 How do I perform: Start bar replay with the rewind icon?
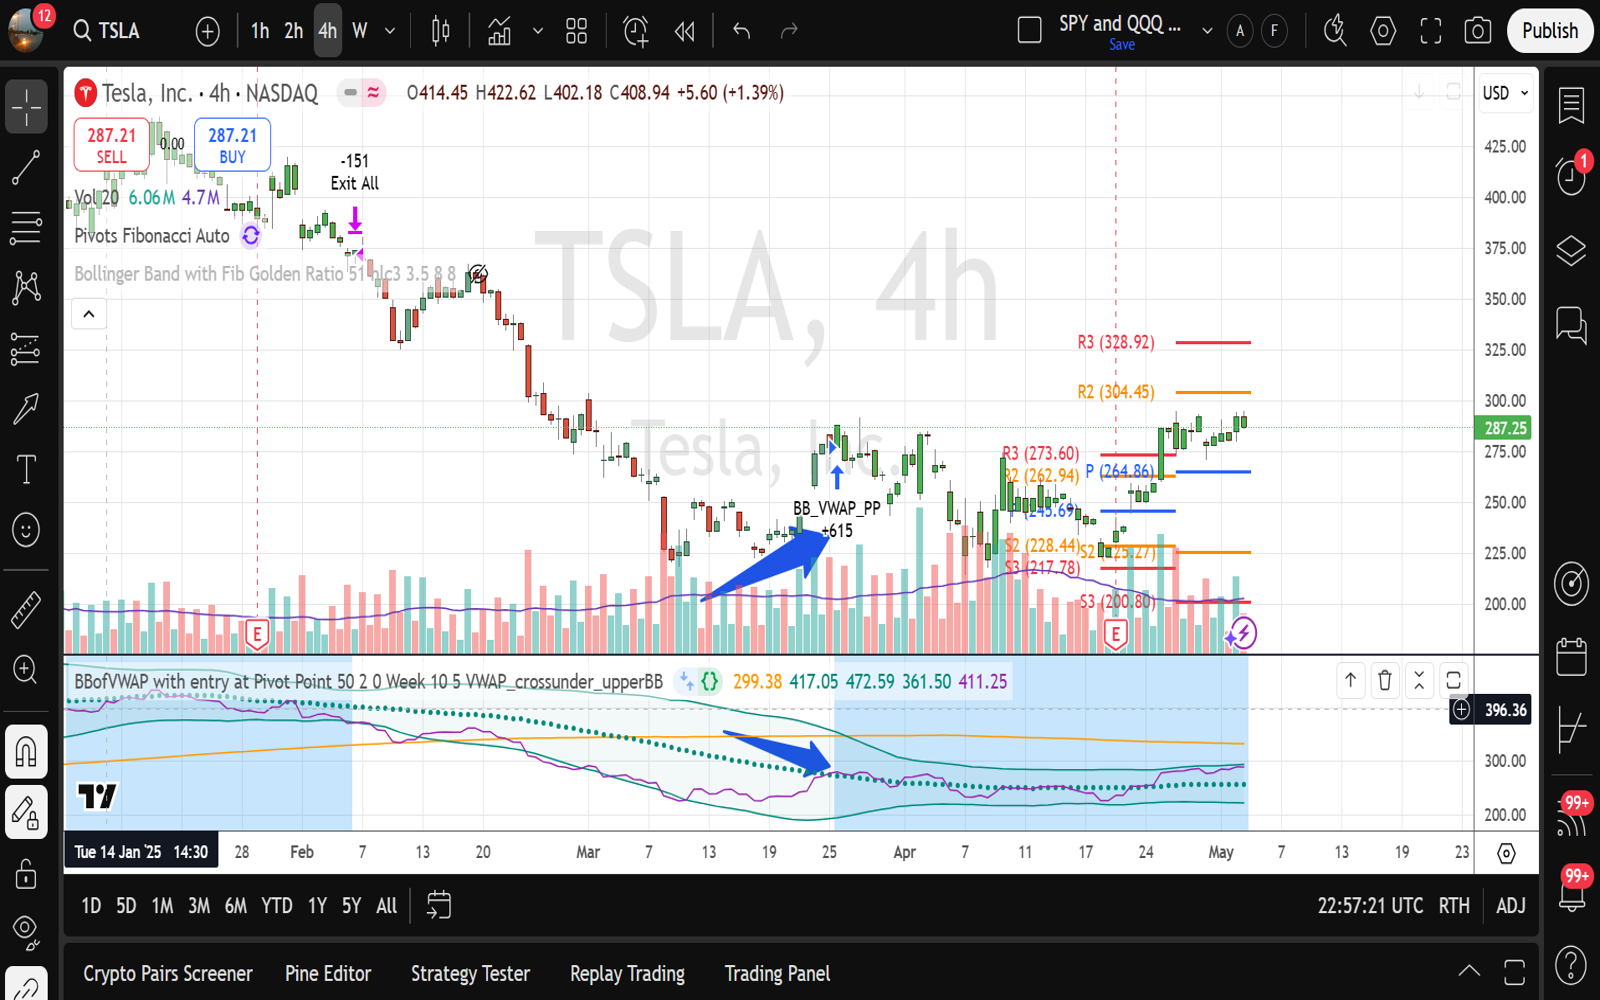point(685,32)
